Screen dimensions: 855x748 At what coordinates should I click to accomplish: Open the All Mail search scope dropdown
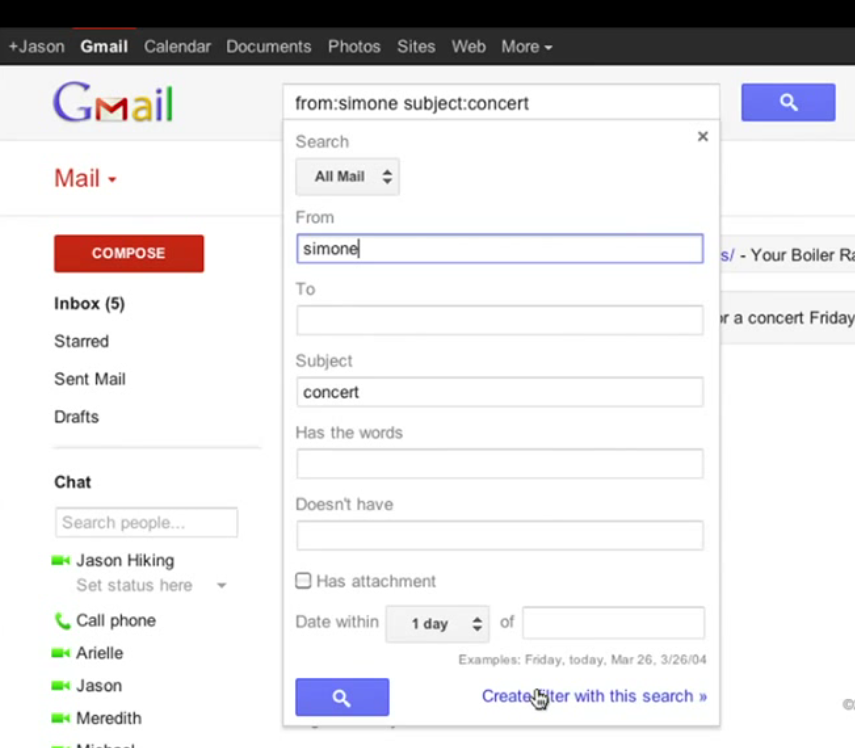(347, 177)
